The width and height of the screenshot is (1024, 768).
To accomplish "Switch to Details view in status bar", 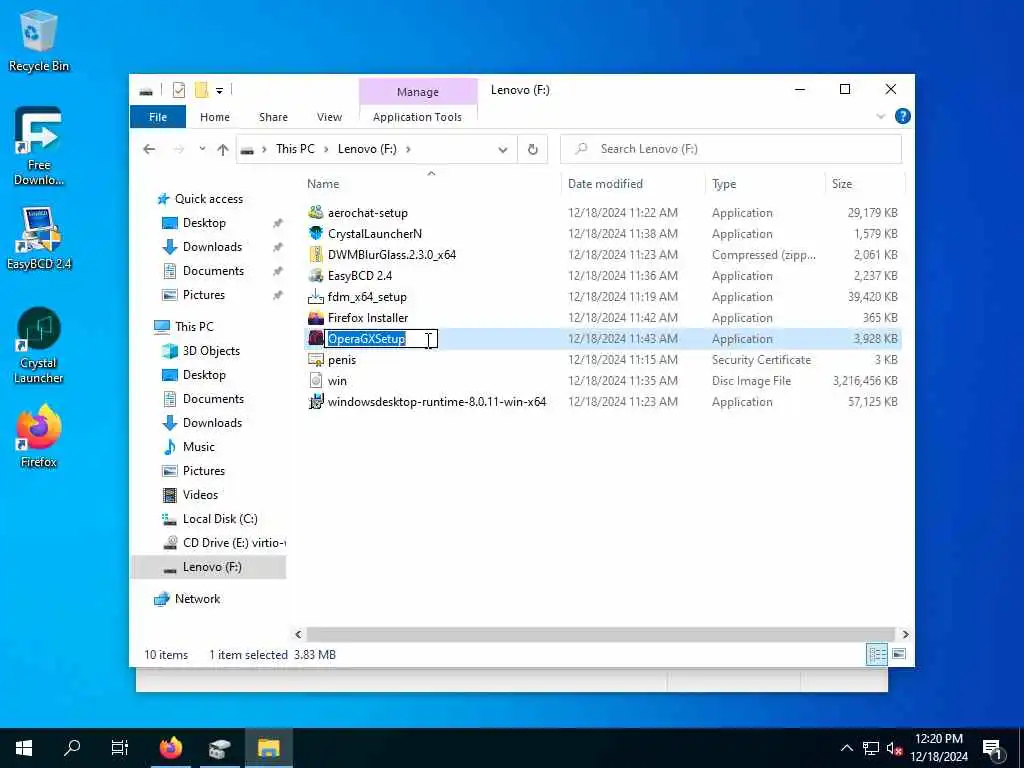I will click(x=876, y=654).
